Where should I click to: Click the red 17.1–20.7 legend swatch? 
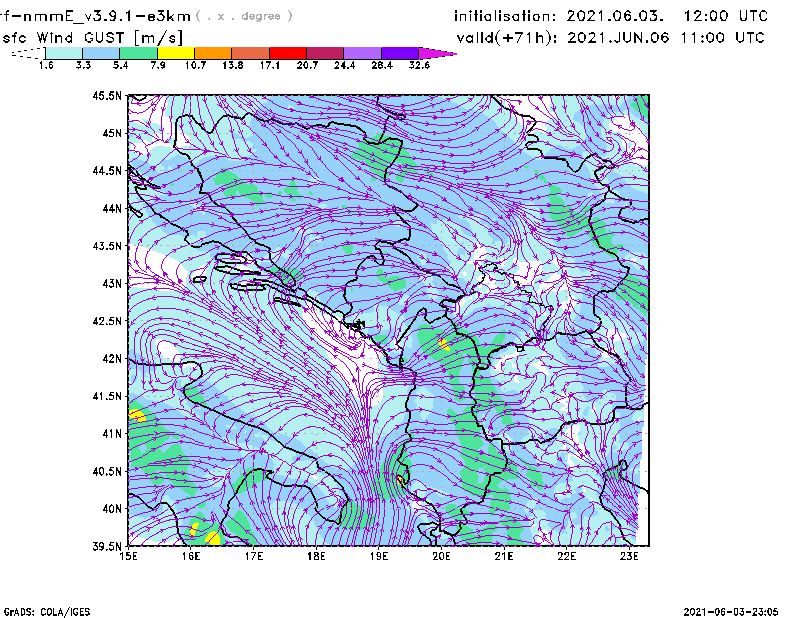coord(288,53)
